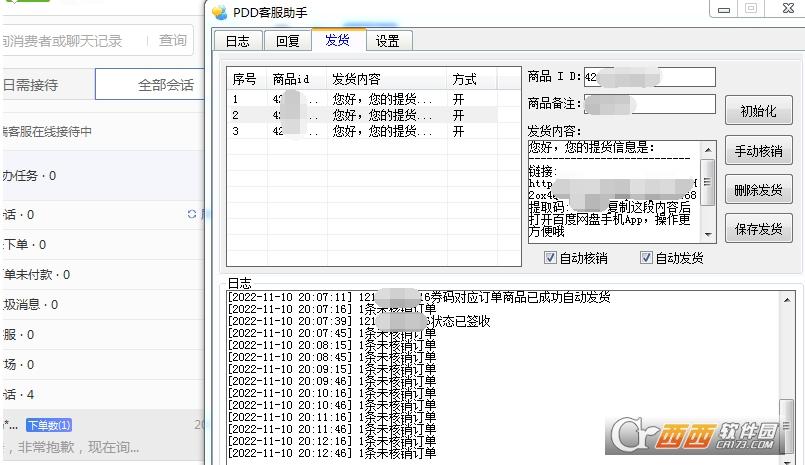Maximize the PDD客服助手 window
Image resolution: width=805 pixels, height=465 pixels.
750,9
